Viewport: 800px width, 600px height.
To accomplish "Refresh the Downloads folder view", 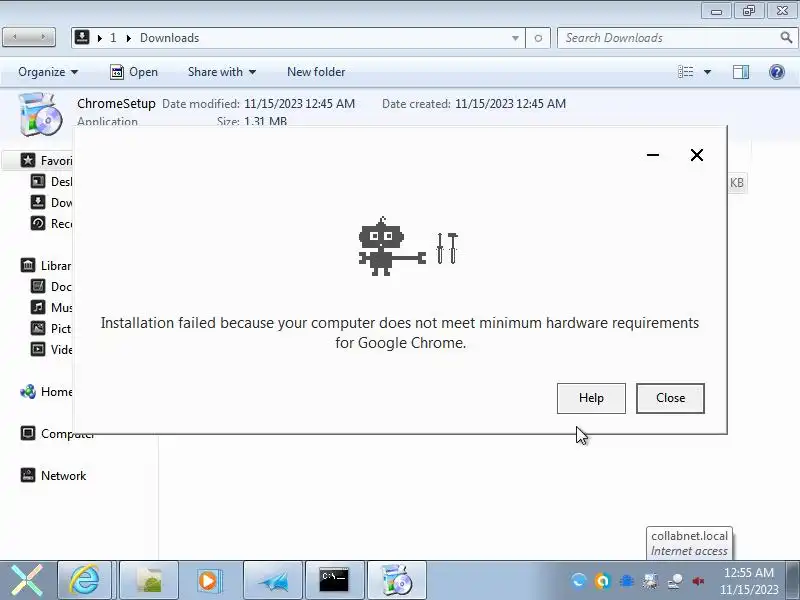I will coord(538,38).
